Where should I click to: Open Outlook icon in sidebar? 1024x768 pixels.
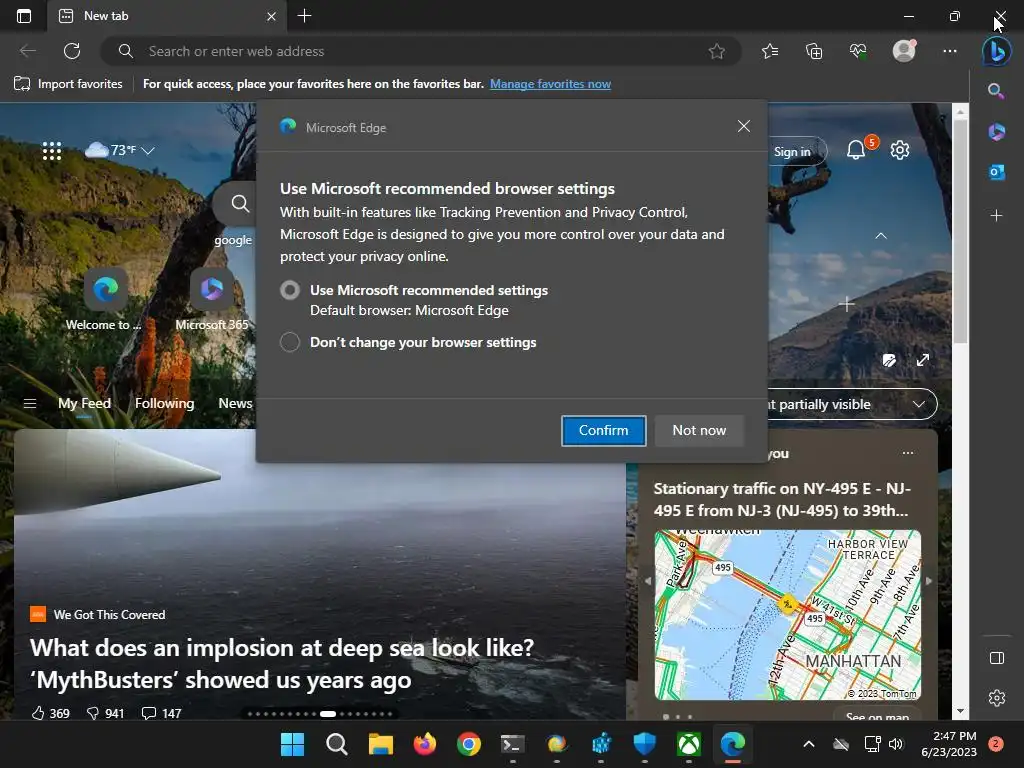tap(997, 172)
